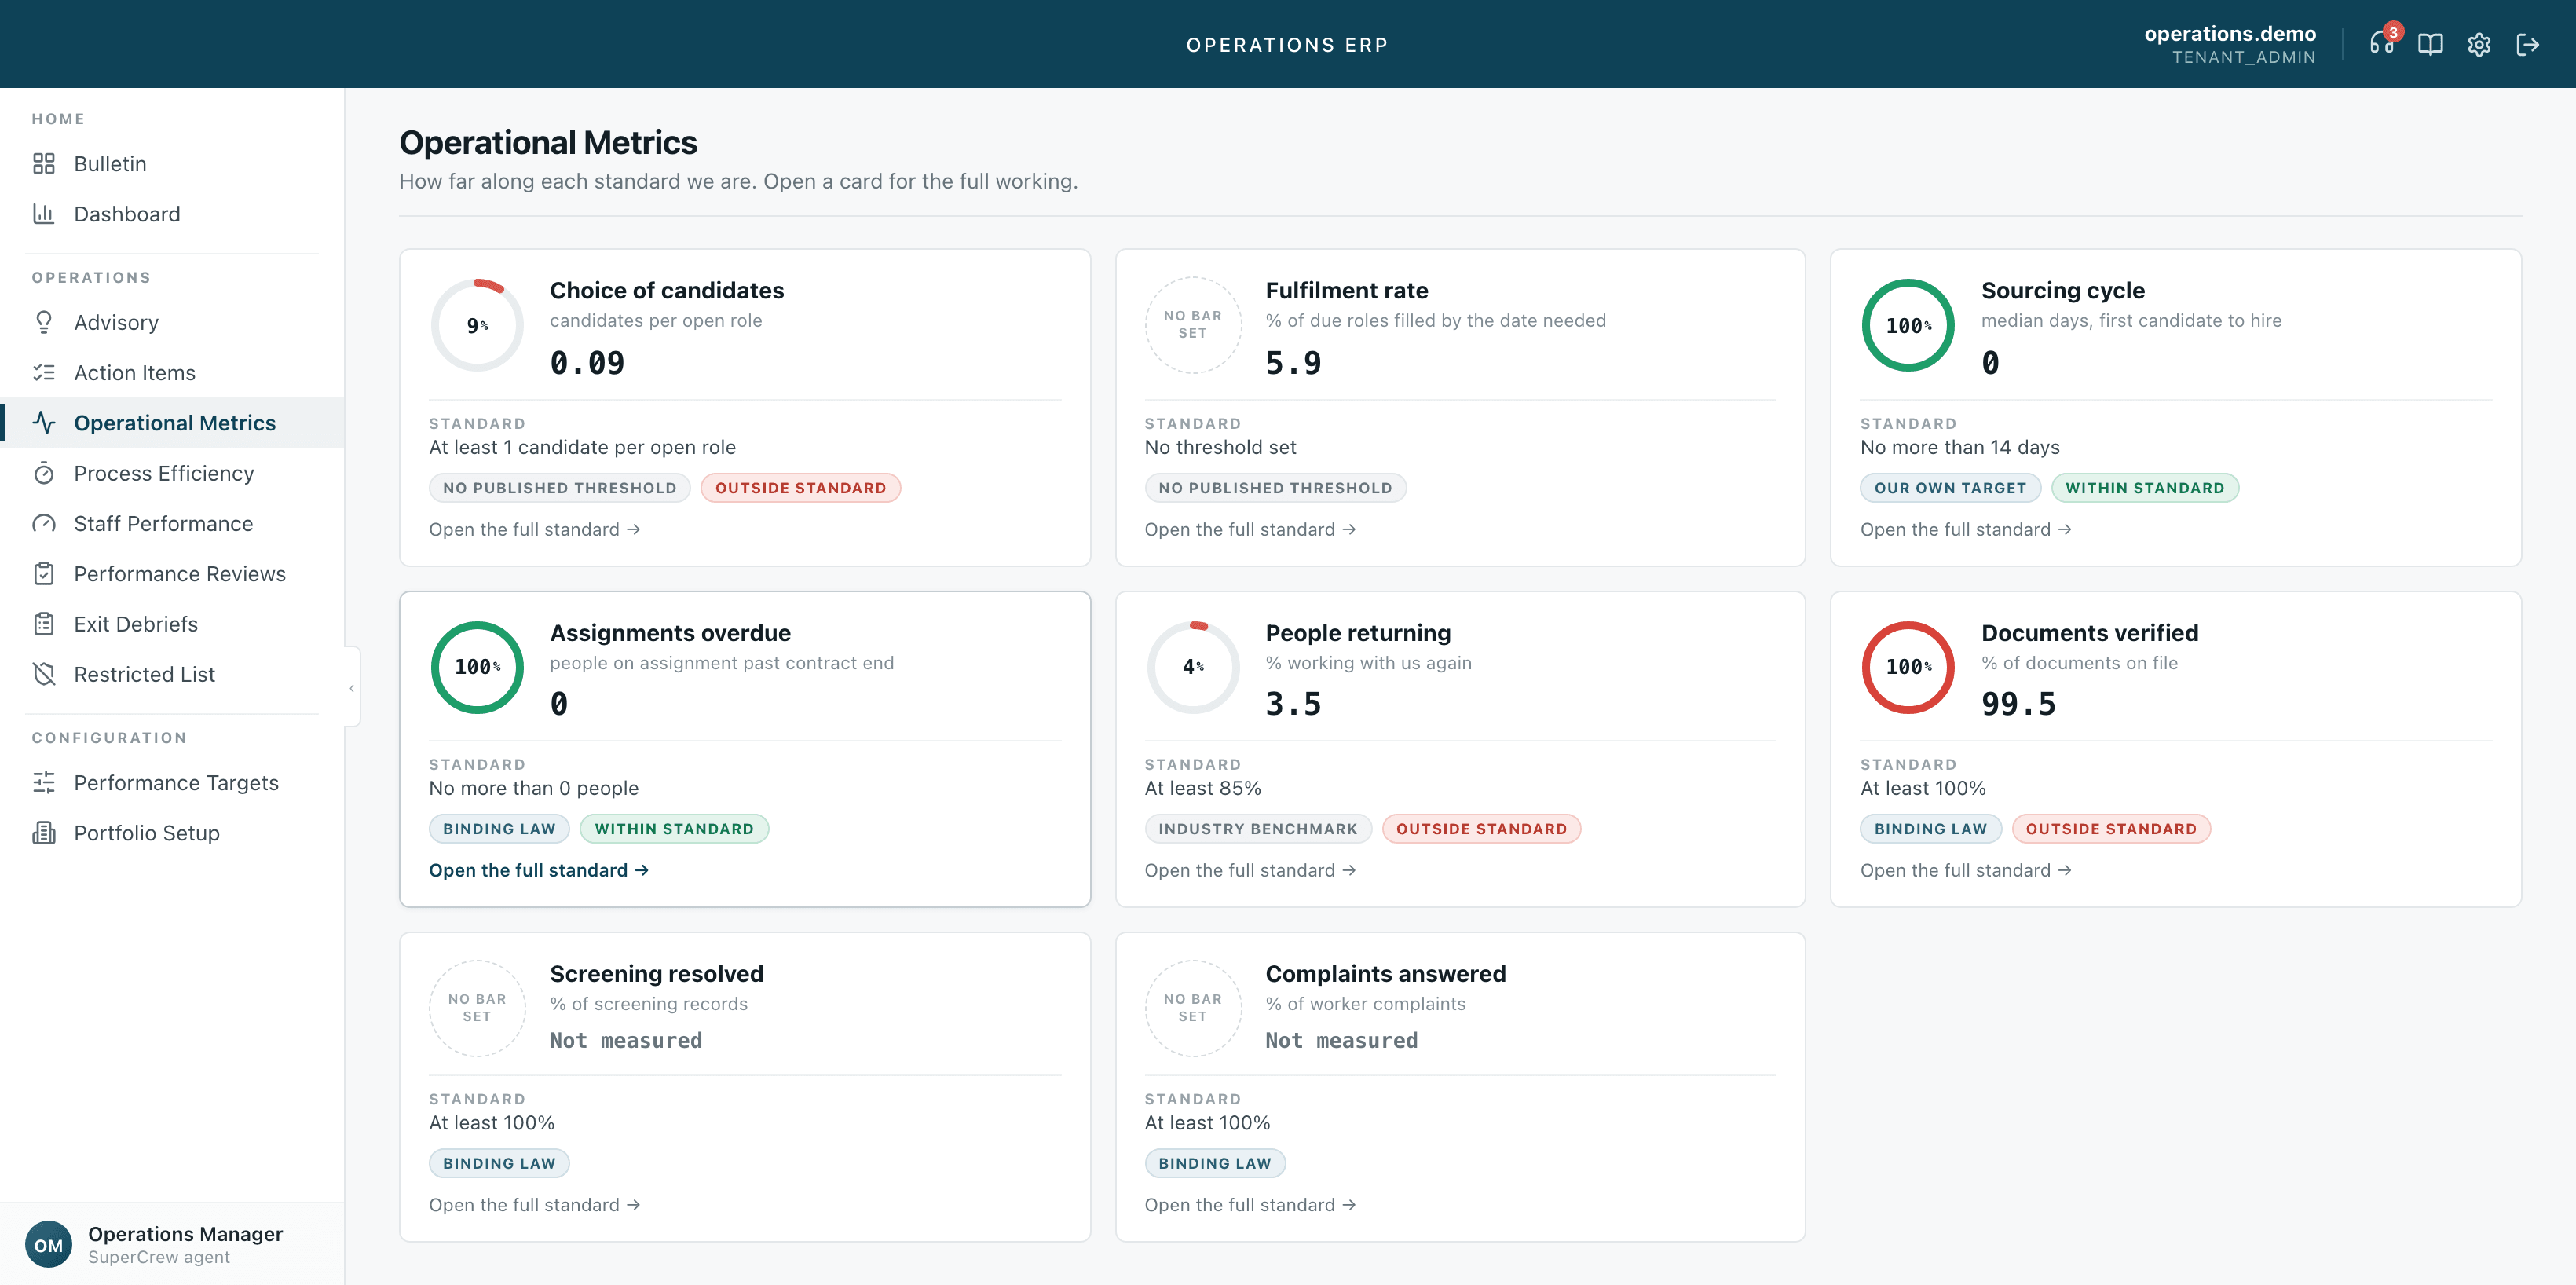Open full standard for Documents verified
2576x1285 pixels.
point(1966,870)
